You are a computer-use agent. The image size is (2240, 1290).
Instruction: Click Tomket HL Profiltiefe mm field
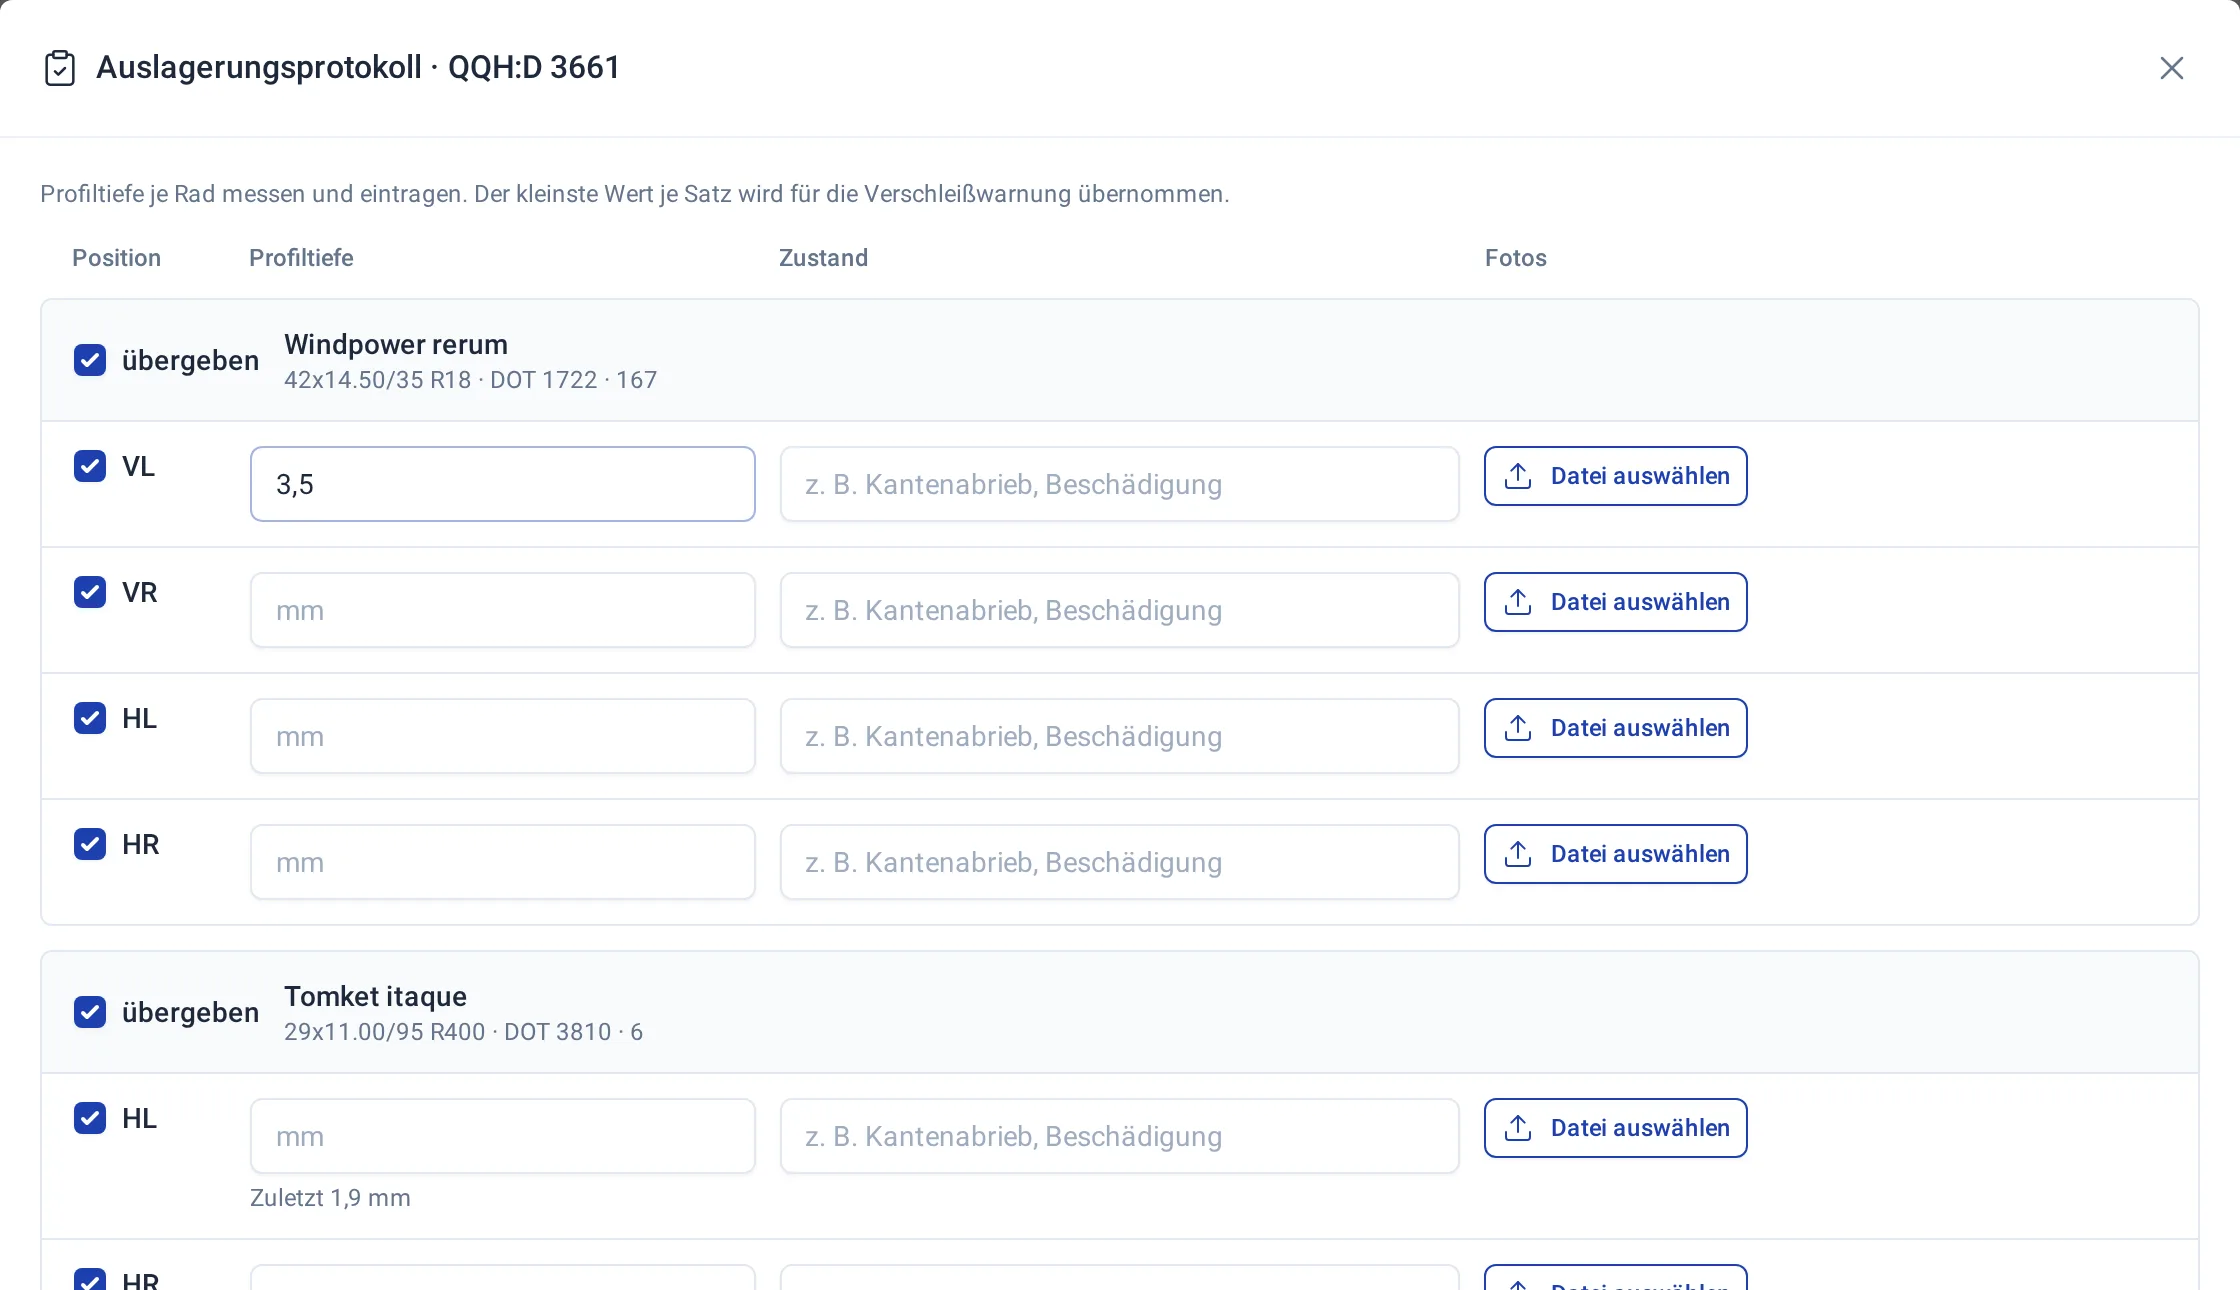tap(502, 1136)
